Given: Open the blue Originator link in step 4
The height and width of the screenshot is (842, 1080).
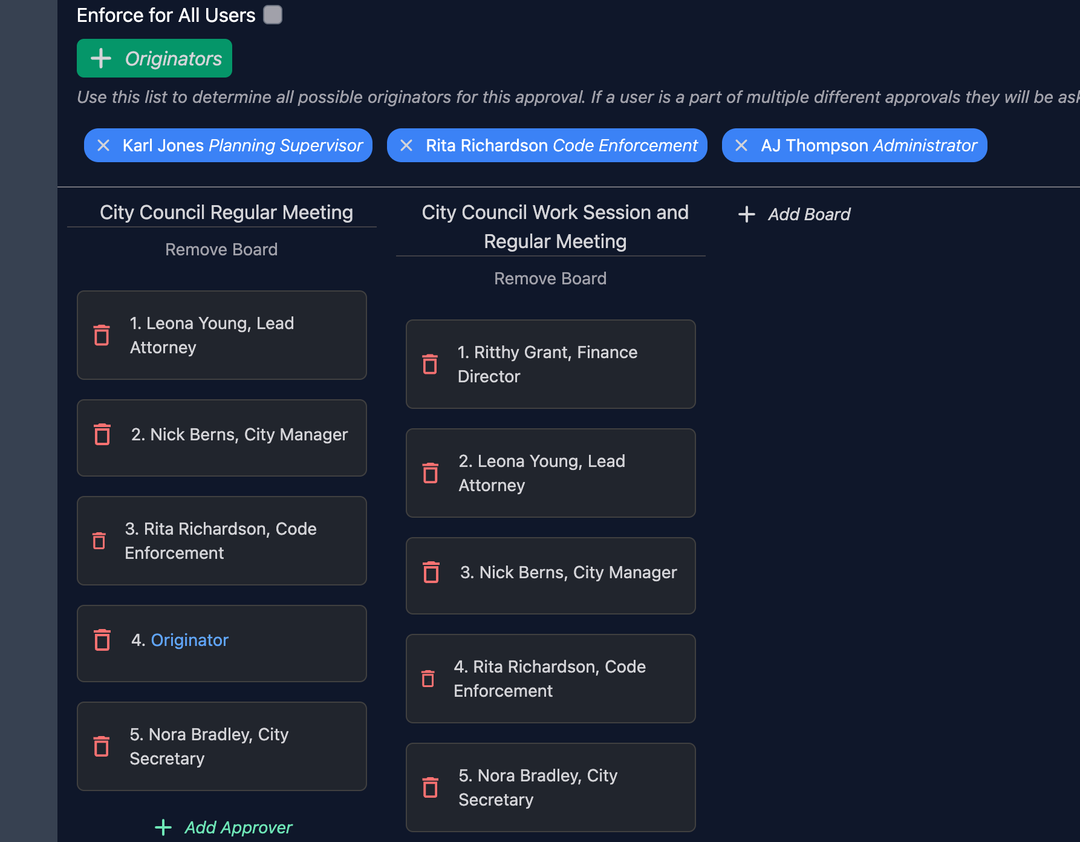Looking at the screenshot, I should pyautogui.click(x=190, y=640).
